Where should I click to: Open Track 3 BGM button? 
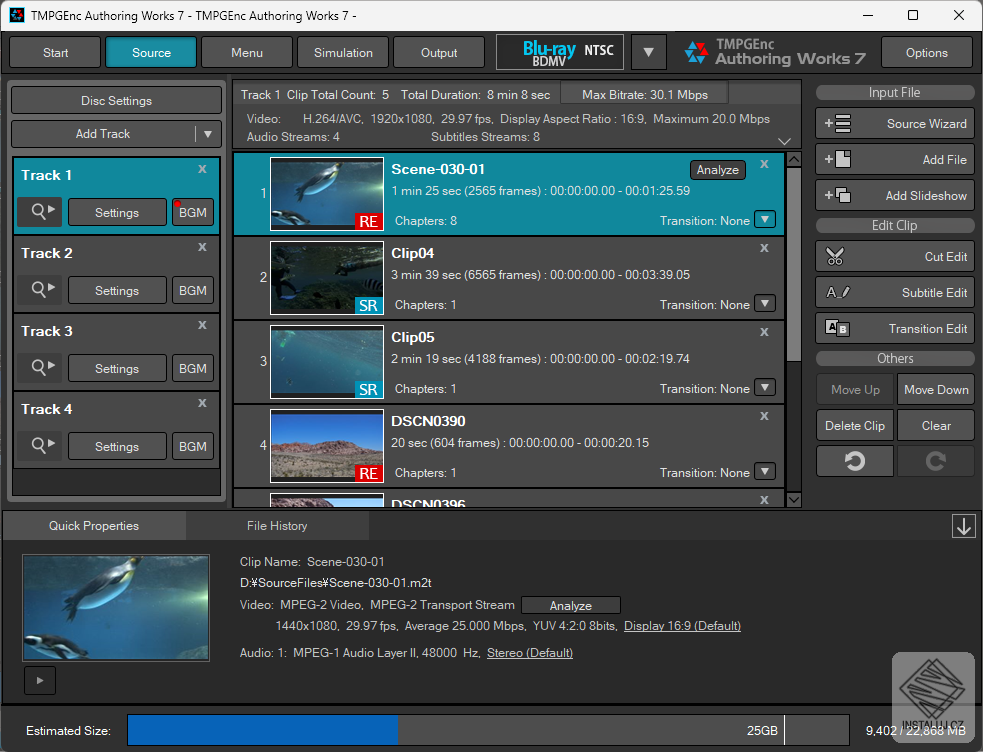tap(193, 368)
